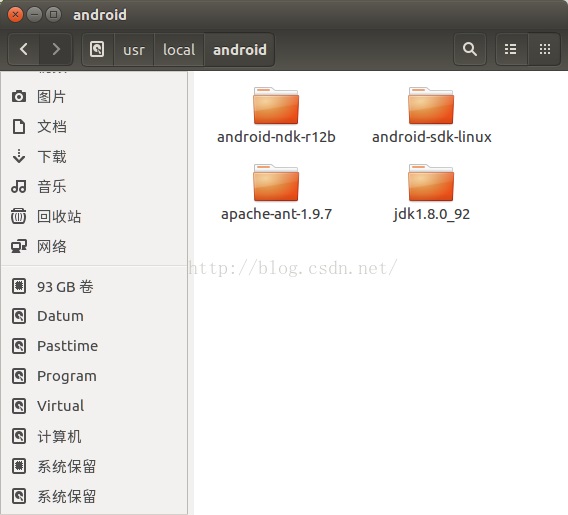The image size is (568, 515).
Task: Open the android-sdk-linux folder icon
Action: (431, 106)
